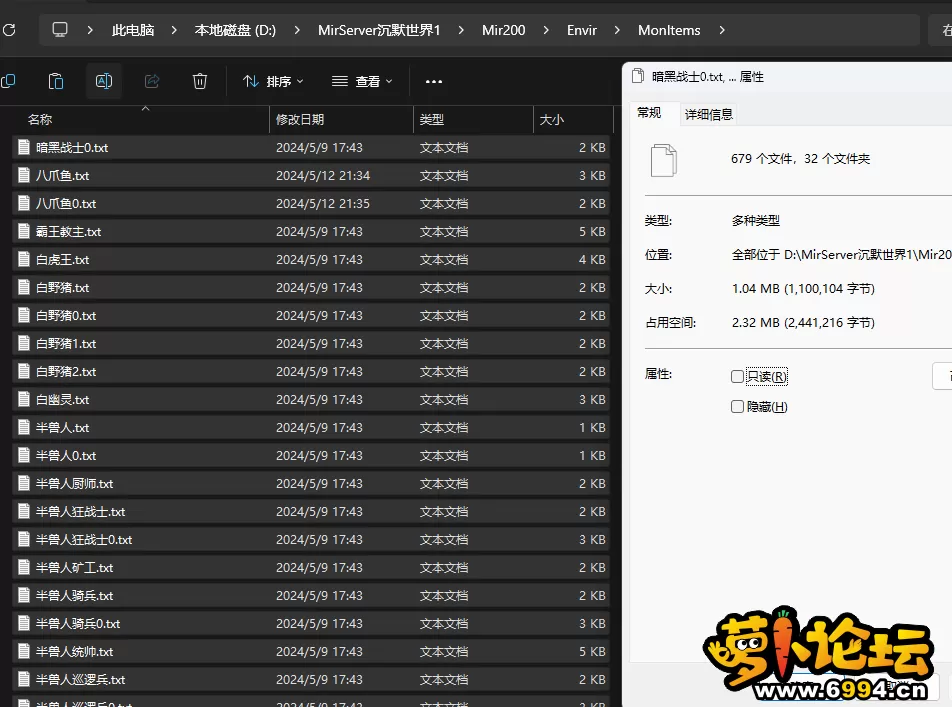Click the This PC monitor icon
Viewport: 952px width, 707px height.
(60, 30)
